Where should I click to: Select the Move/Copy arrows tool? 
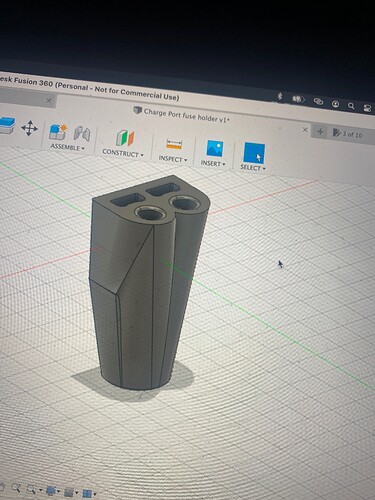(x=29, y=128)
